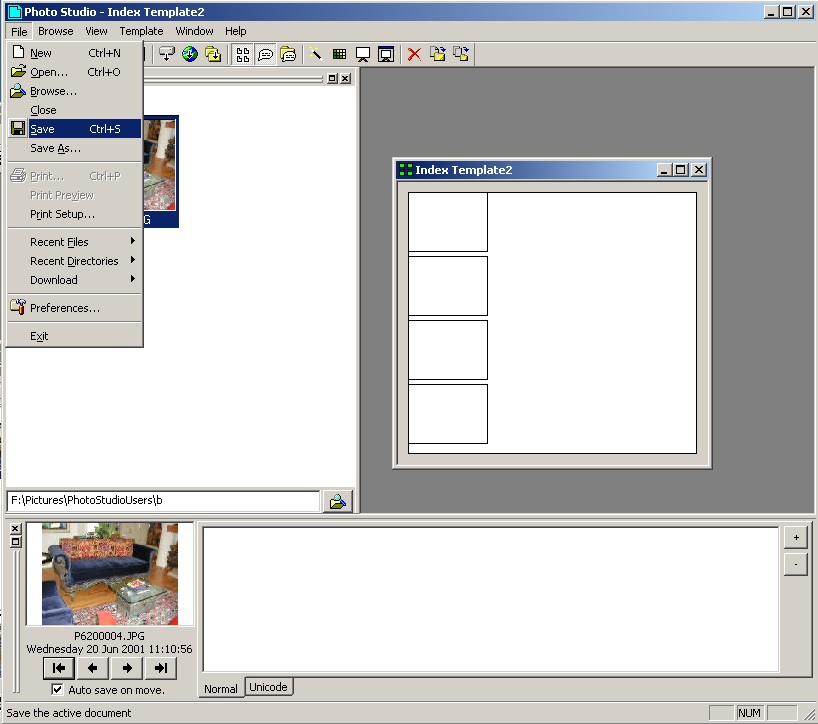Switch to the Unicode tab
Screen dimensions: 818x724
click(x=268, y=687)
